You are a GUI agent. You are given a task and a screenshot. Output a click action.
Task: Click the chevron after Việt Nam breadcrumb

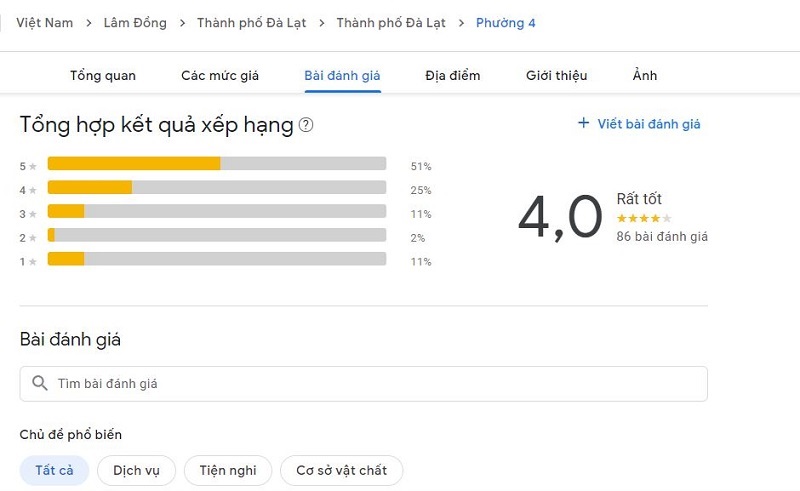[x=89, y=23]
